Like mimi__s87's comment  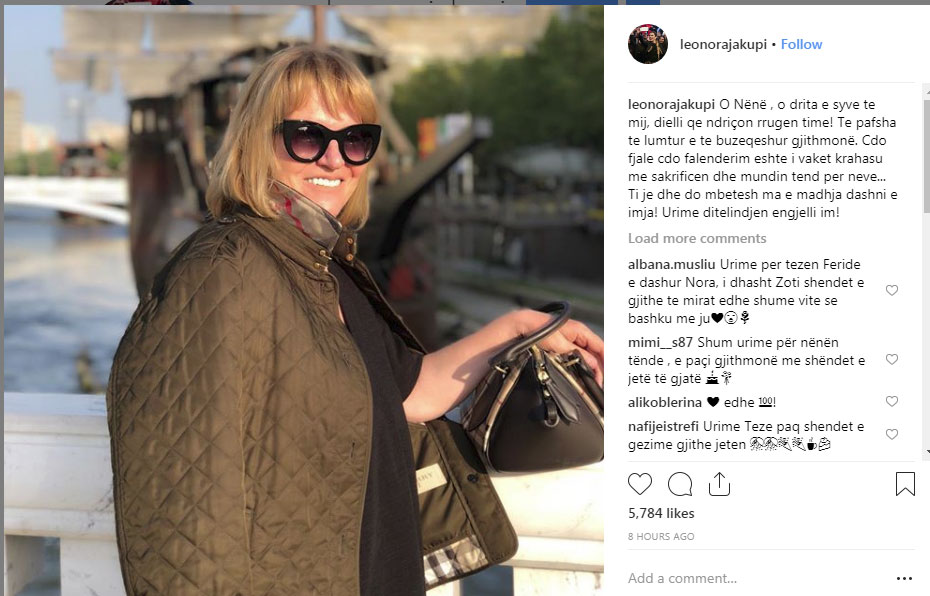891,359
